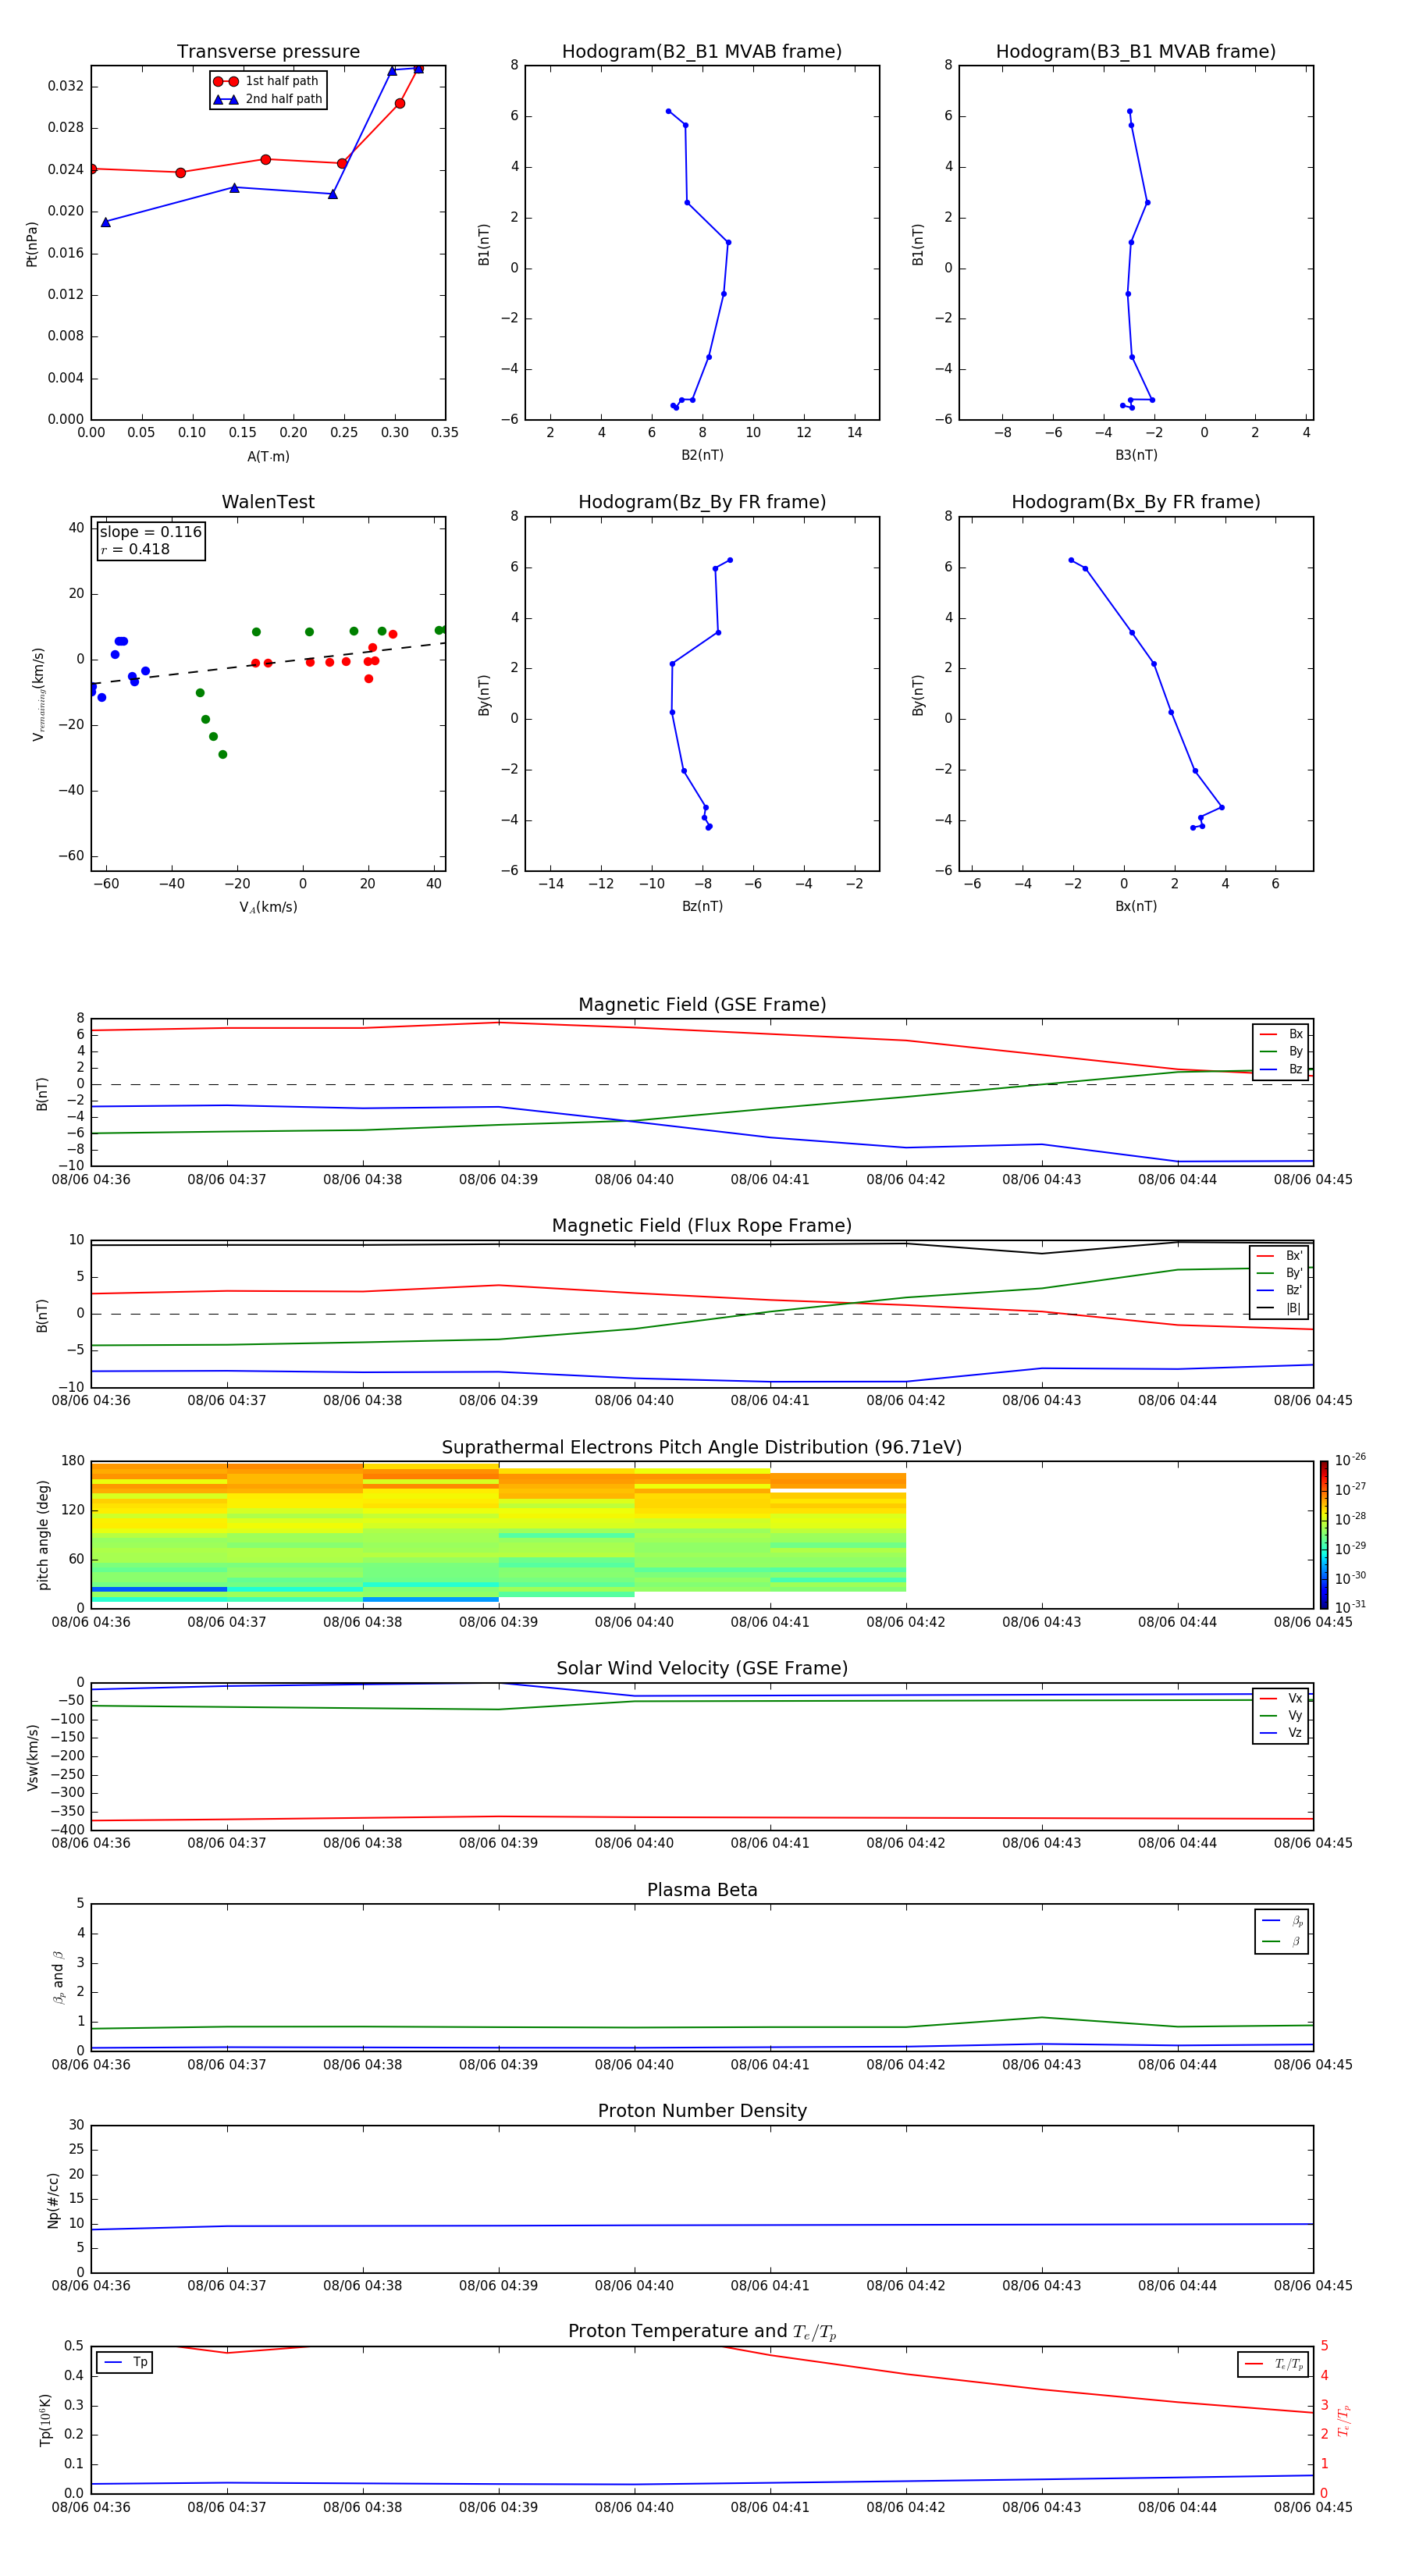The image size is (1405, 2576).
Task: Click the 'pitch angle (deg)' y-axis label
Action: [x=43, y=1535]
